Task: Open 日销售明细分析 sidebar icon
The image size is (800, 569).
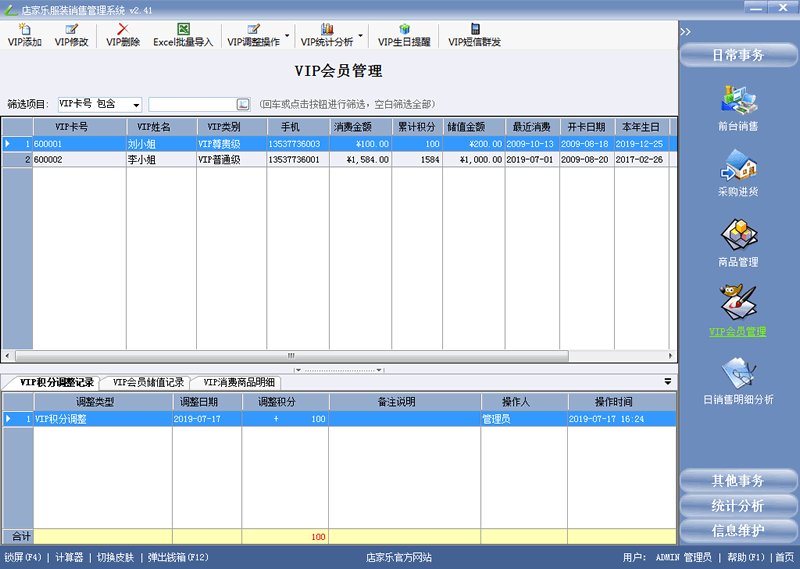Action: click(738, 378)
